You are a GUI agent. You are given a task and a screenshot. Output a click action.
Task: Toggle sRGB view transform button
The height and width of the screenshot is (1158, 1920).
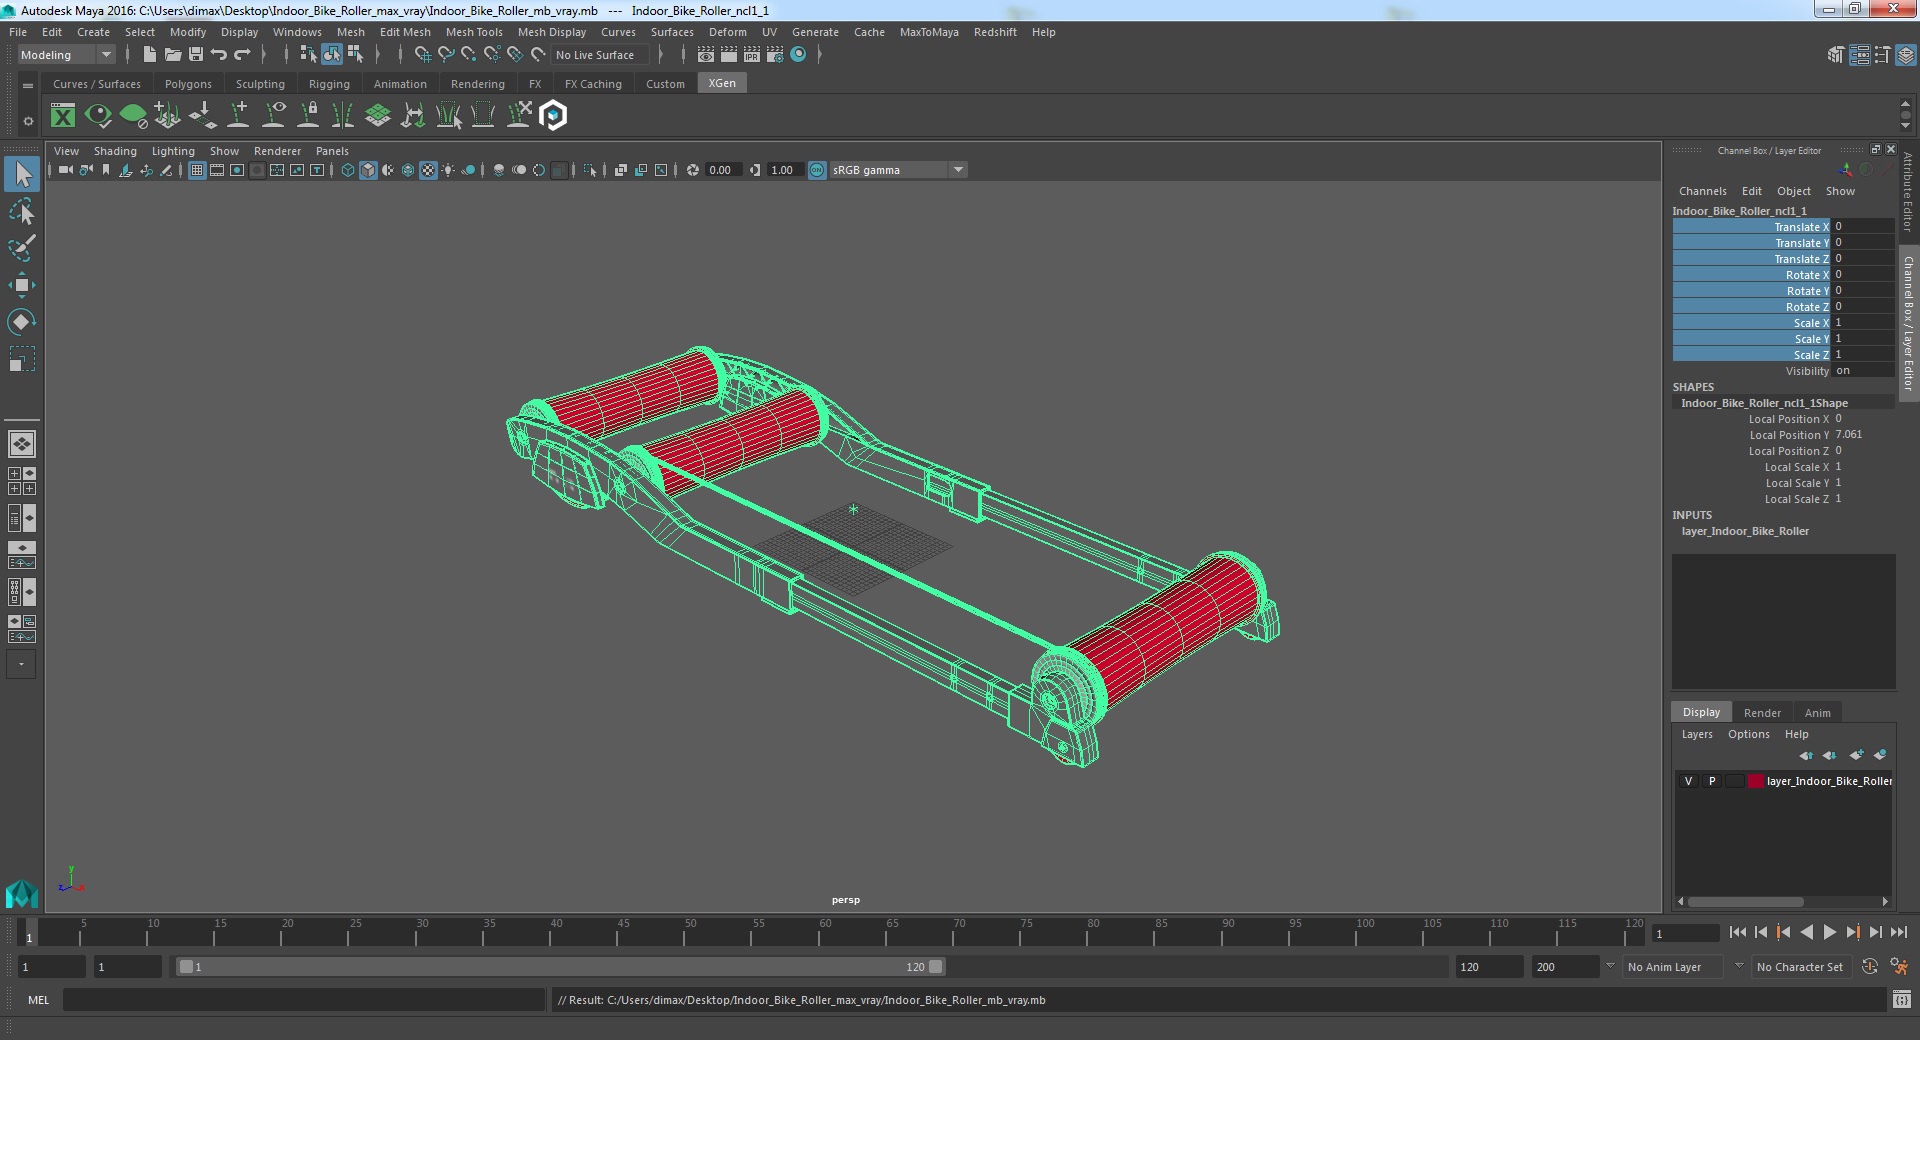(x=817, y=170)
